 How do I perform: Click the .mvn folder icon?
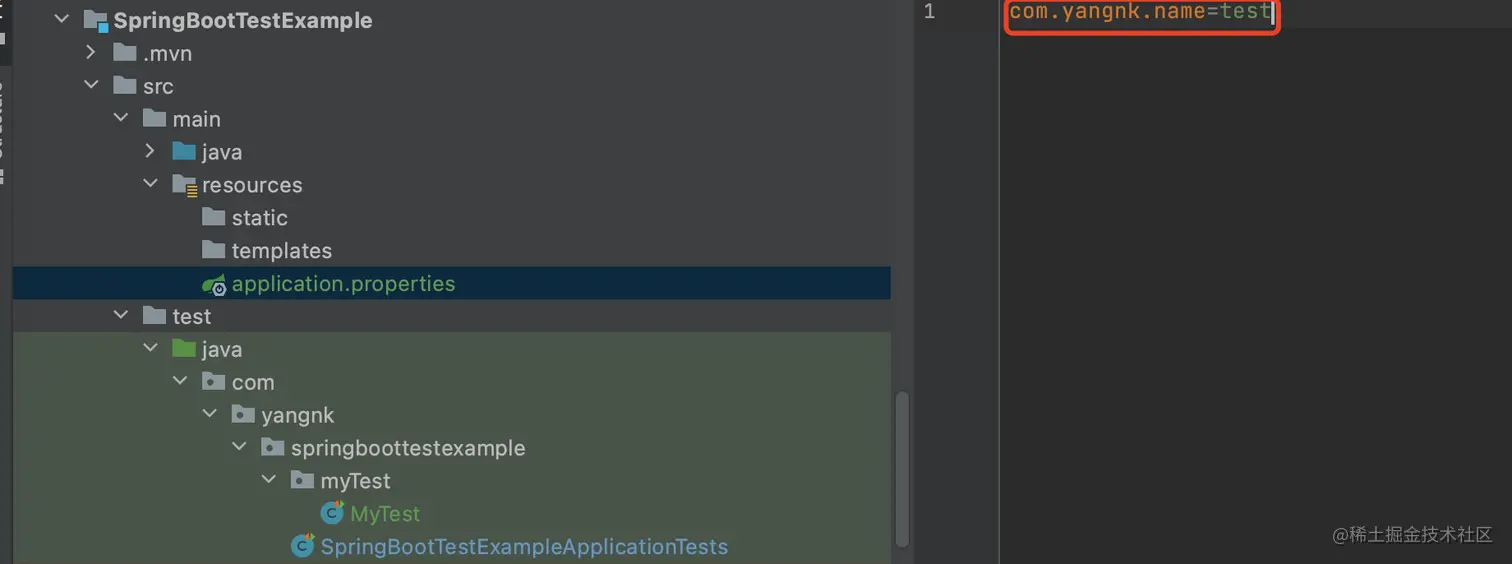[125, 52]
